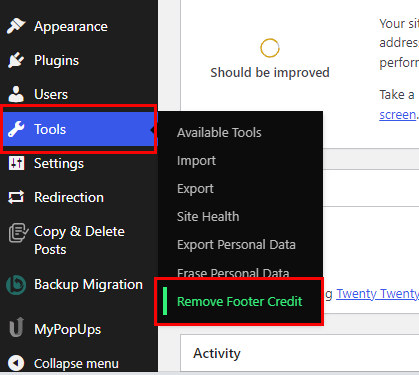Go to the Users menu
The image size is (419, 375).
click(51, 94)
